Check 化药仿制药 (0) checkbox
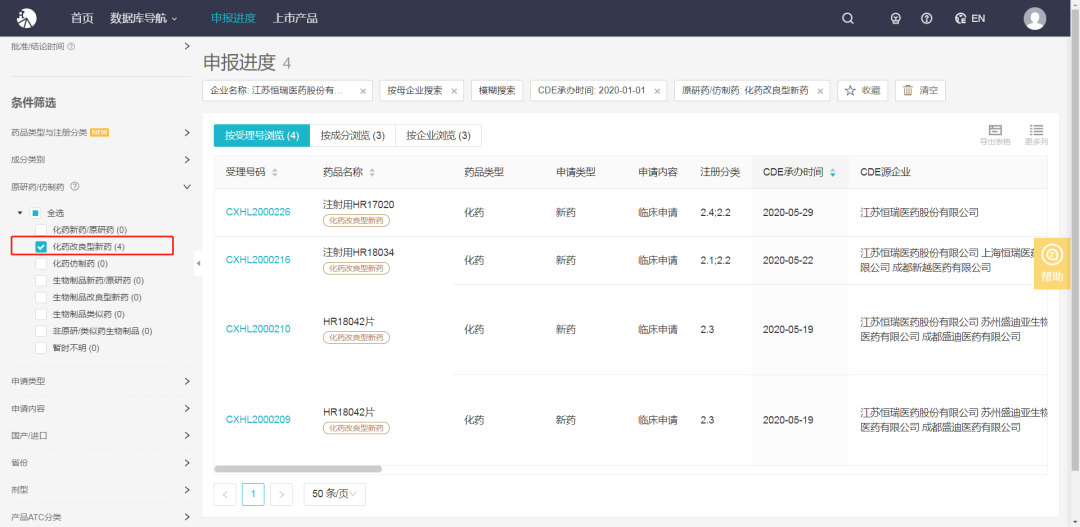The image size is (1080, 527). [41, 263]
